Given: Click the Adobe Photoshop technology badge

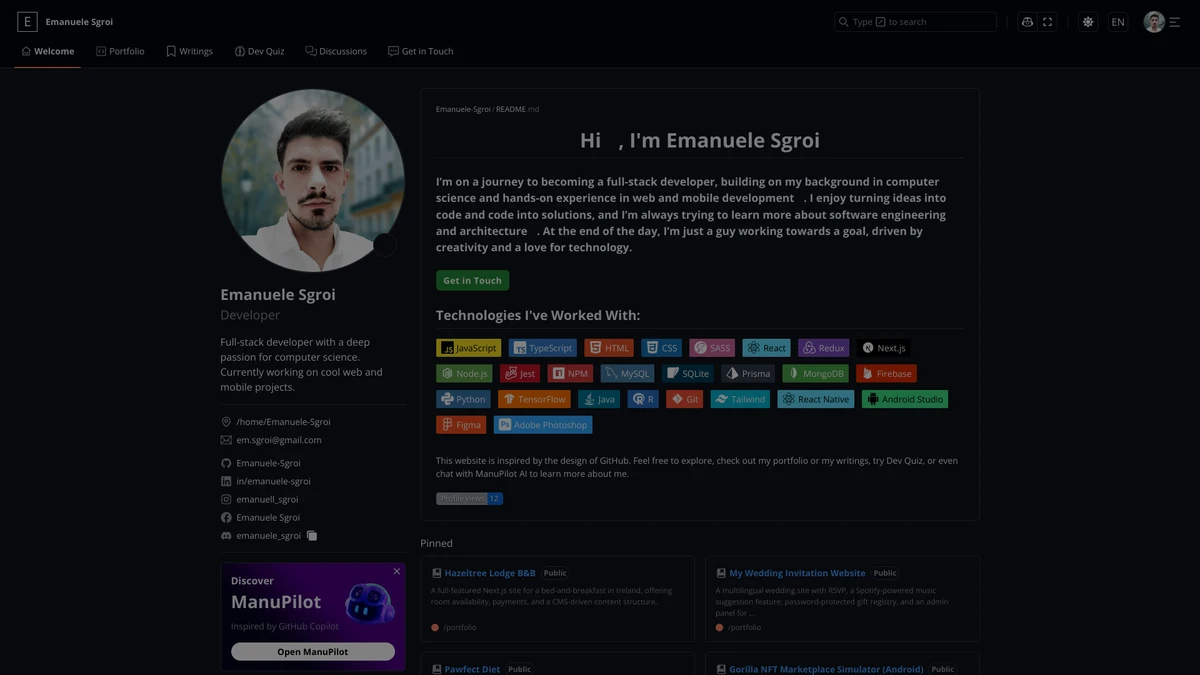Looking at the screenshot, I should tap(543, 425).
